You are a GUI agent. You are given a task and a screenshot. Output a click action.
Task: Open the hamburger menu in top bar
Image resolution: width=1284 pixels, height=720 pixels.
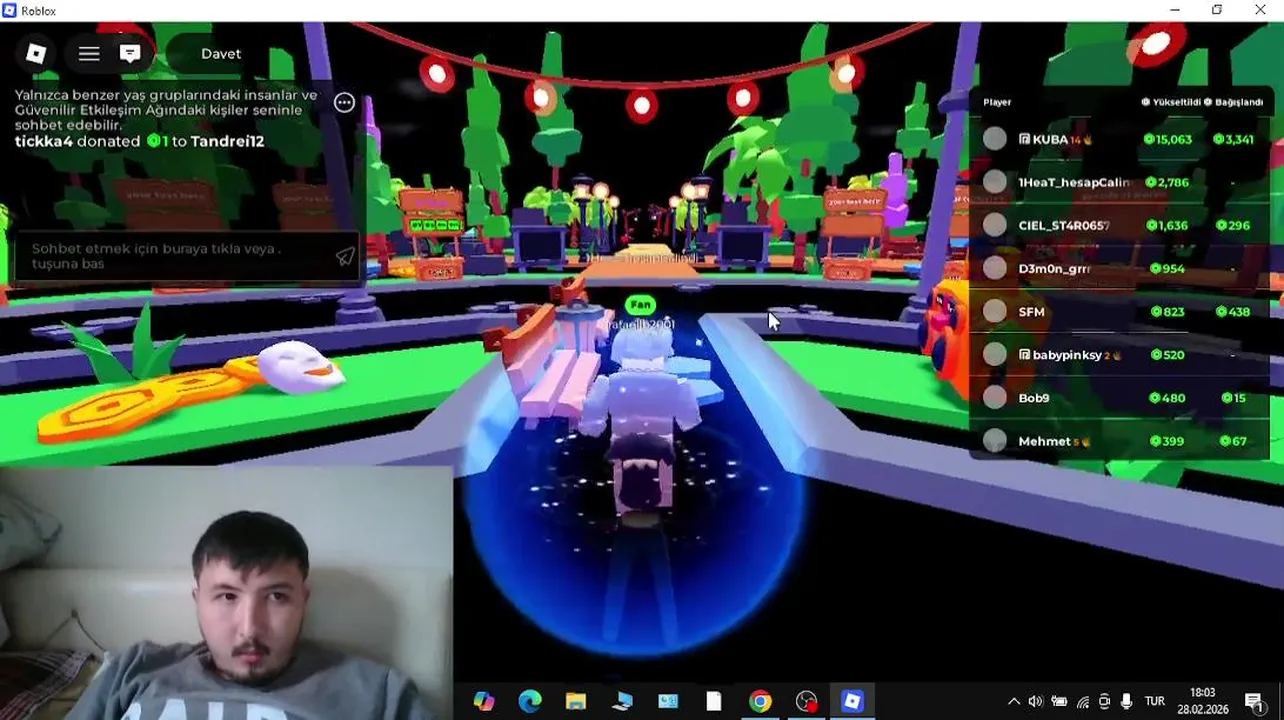[89, 54]
